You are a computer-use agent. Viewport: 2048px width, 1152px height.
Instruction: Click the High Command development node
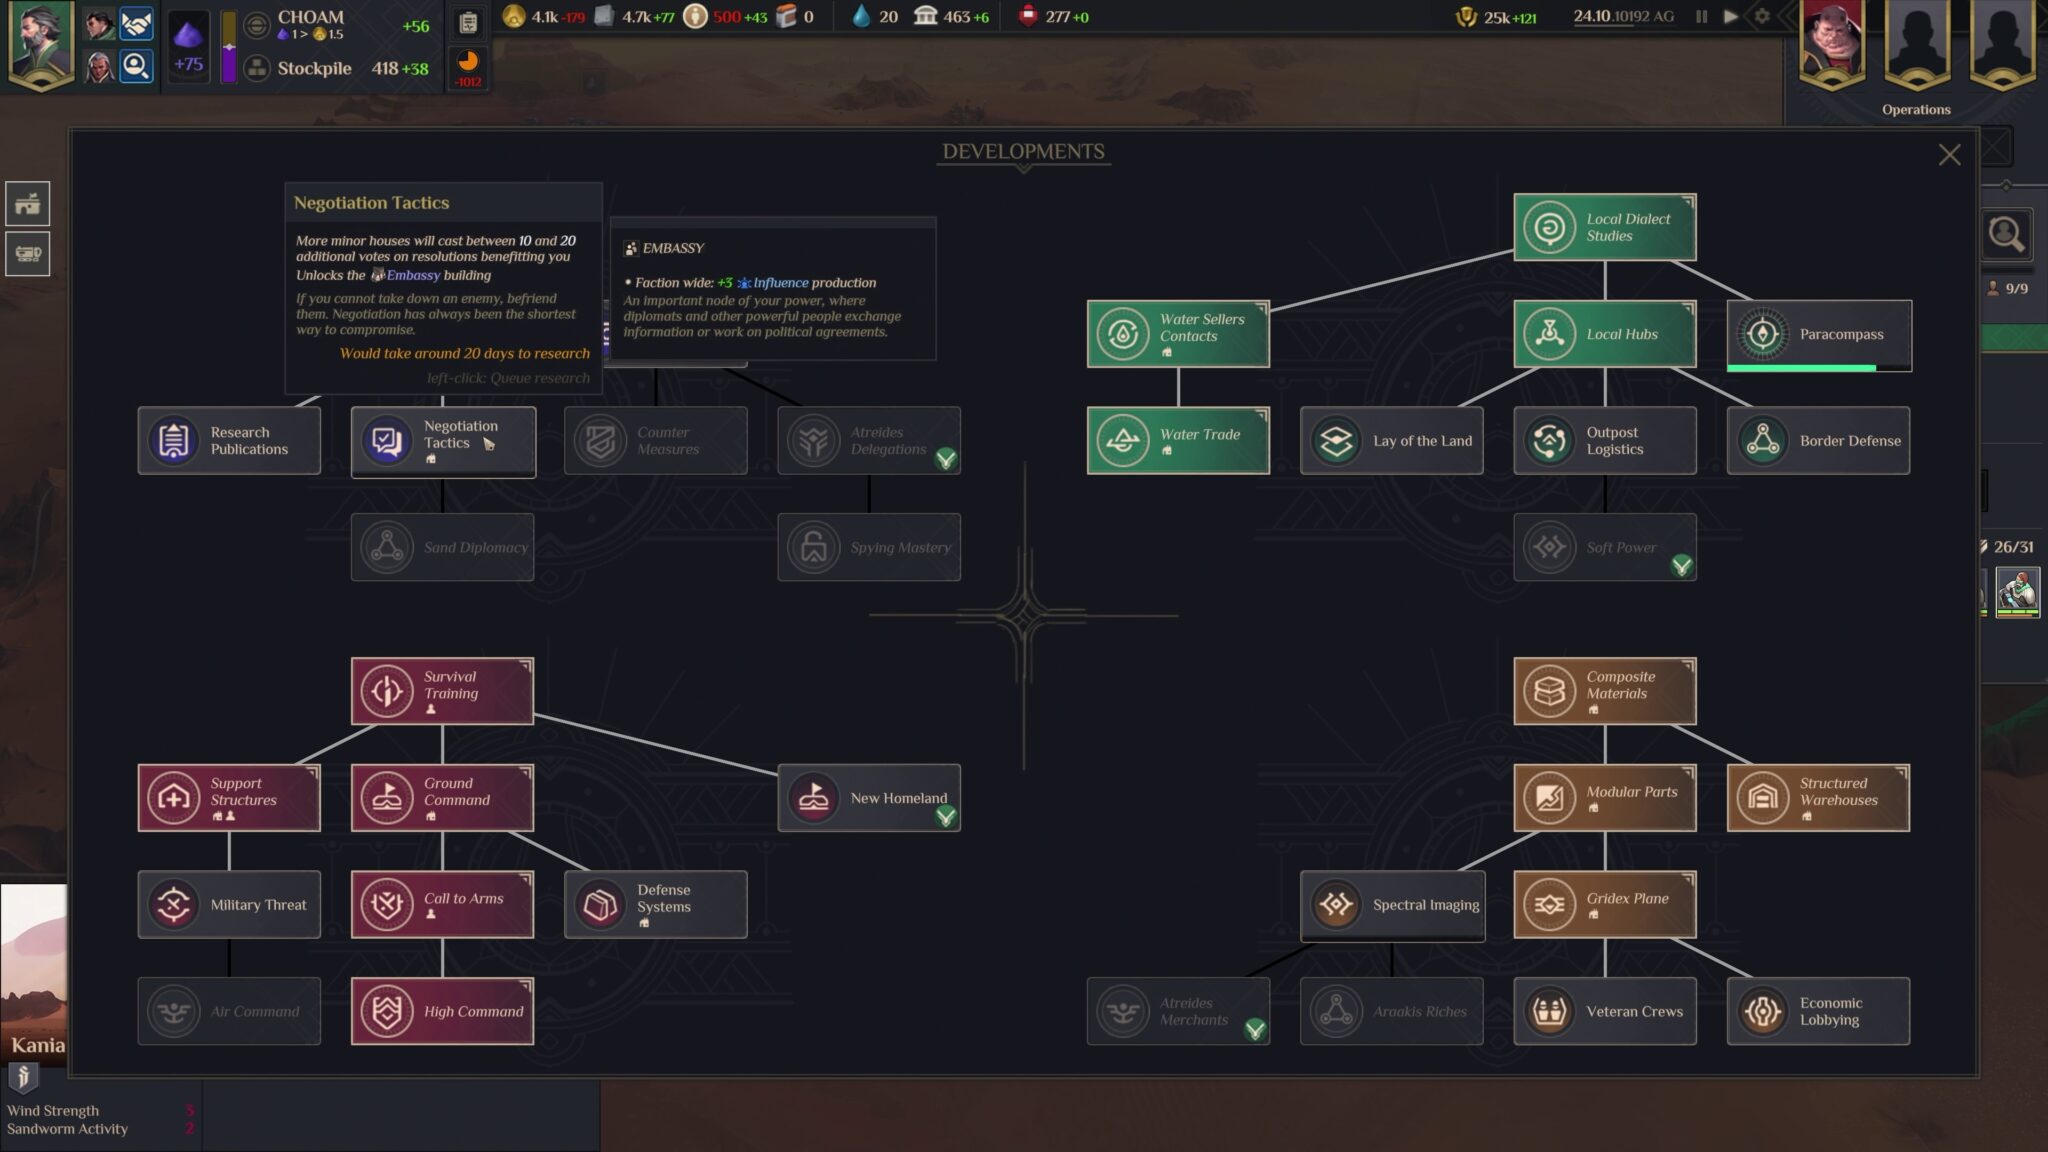(x=442, y=1010)
